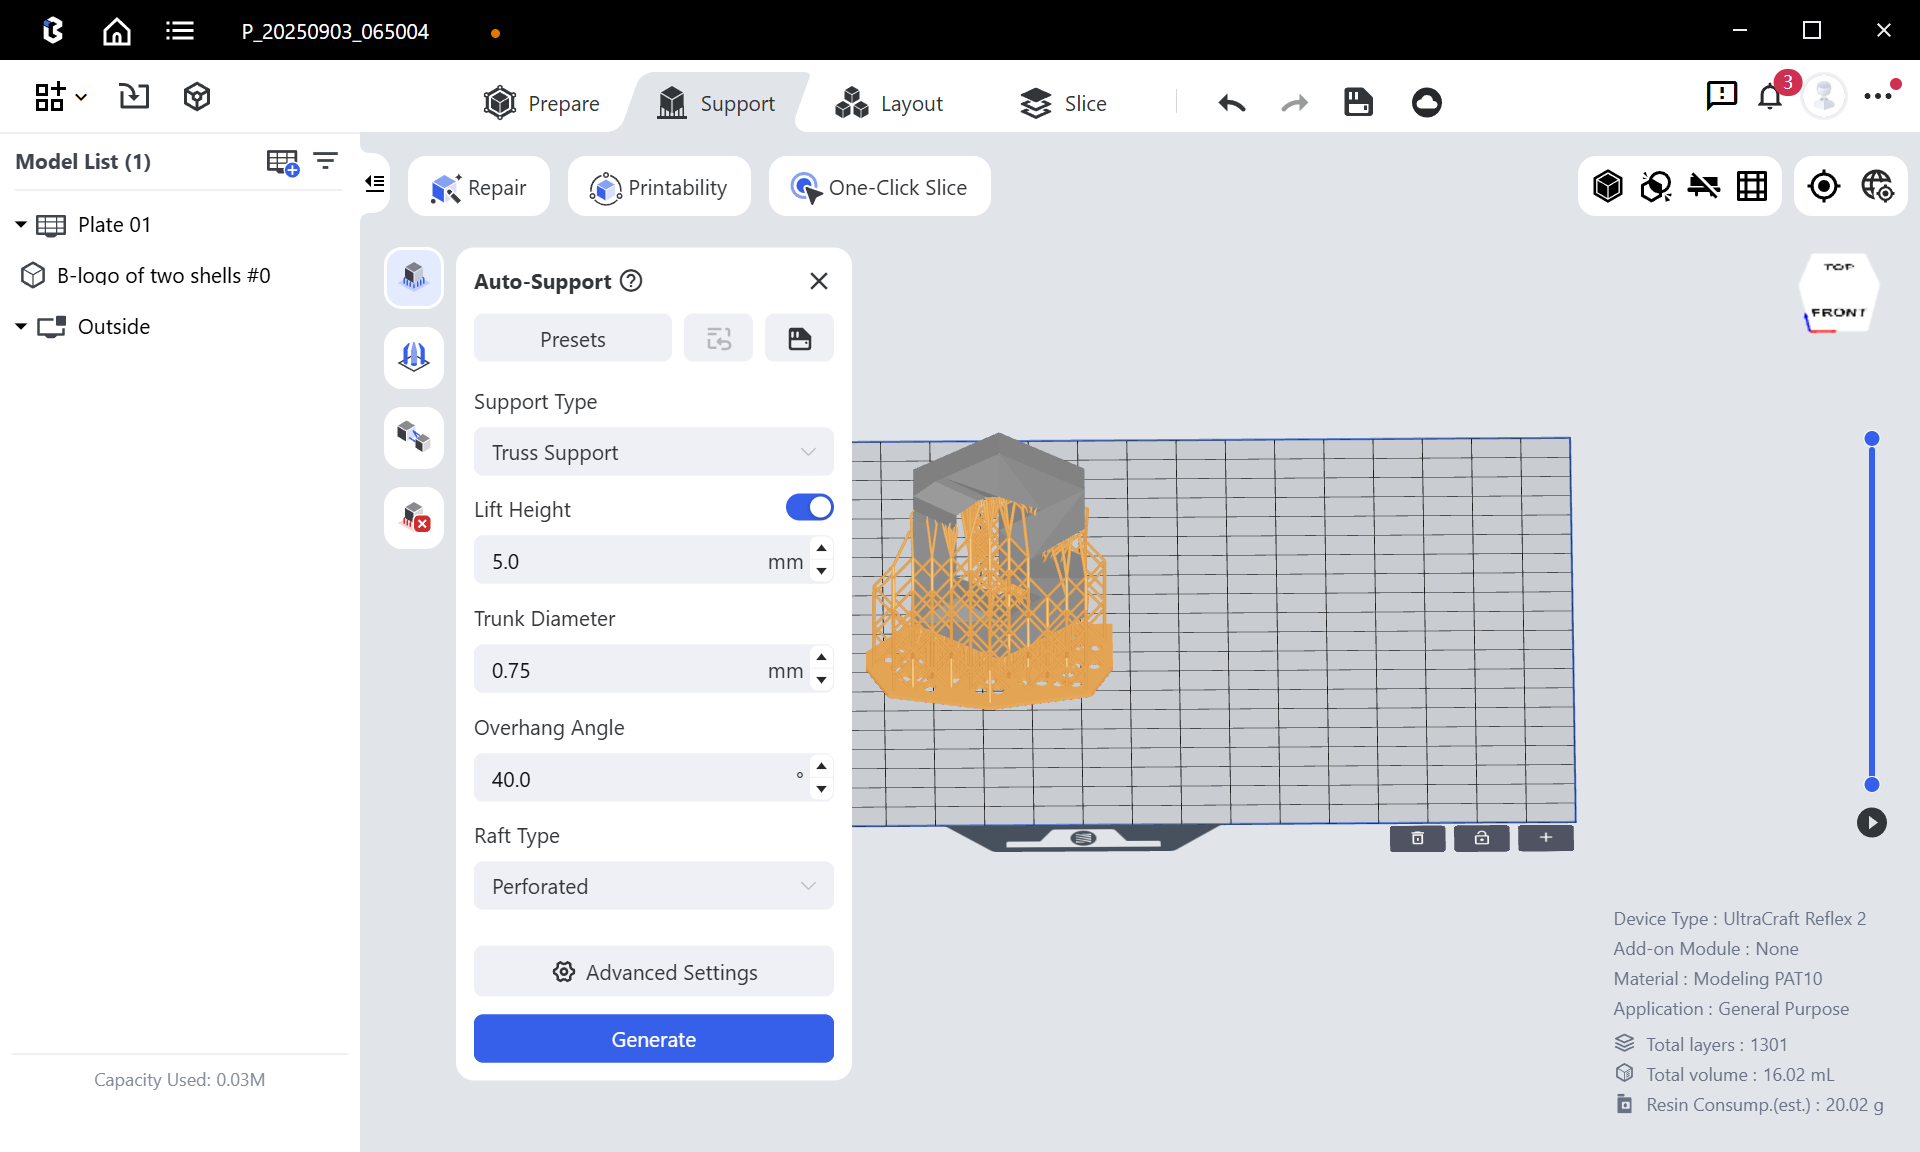This screenshot has height=1152, width=1920.
Task: Toggle hide supports view icon
Action: point(1704,186)
